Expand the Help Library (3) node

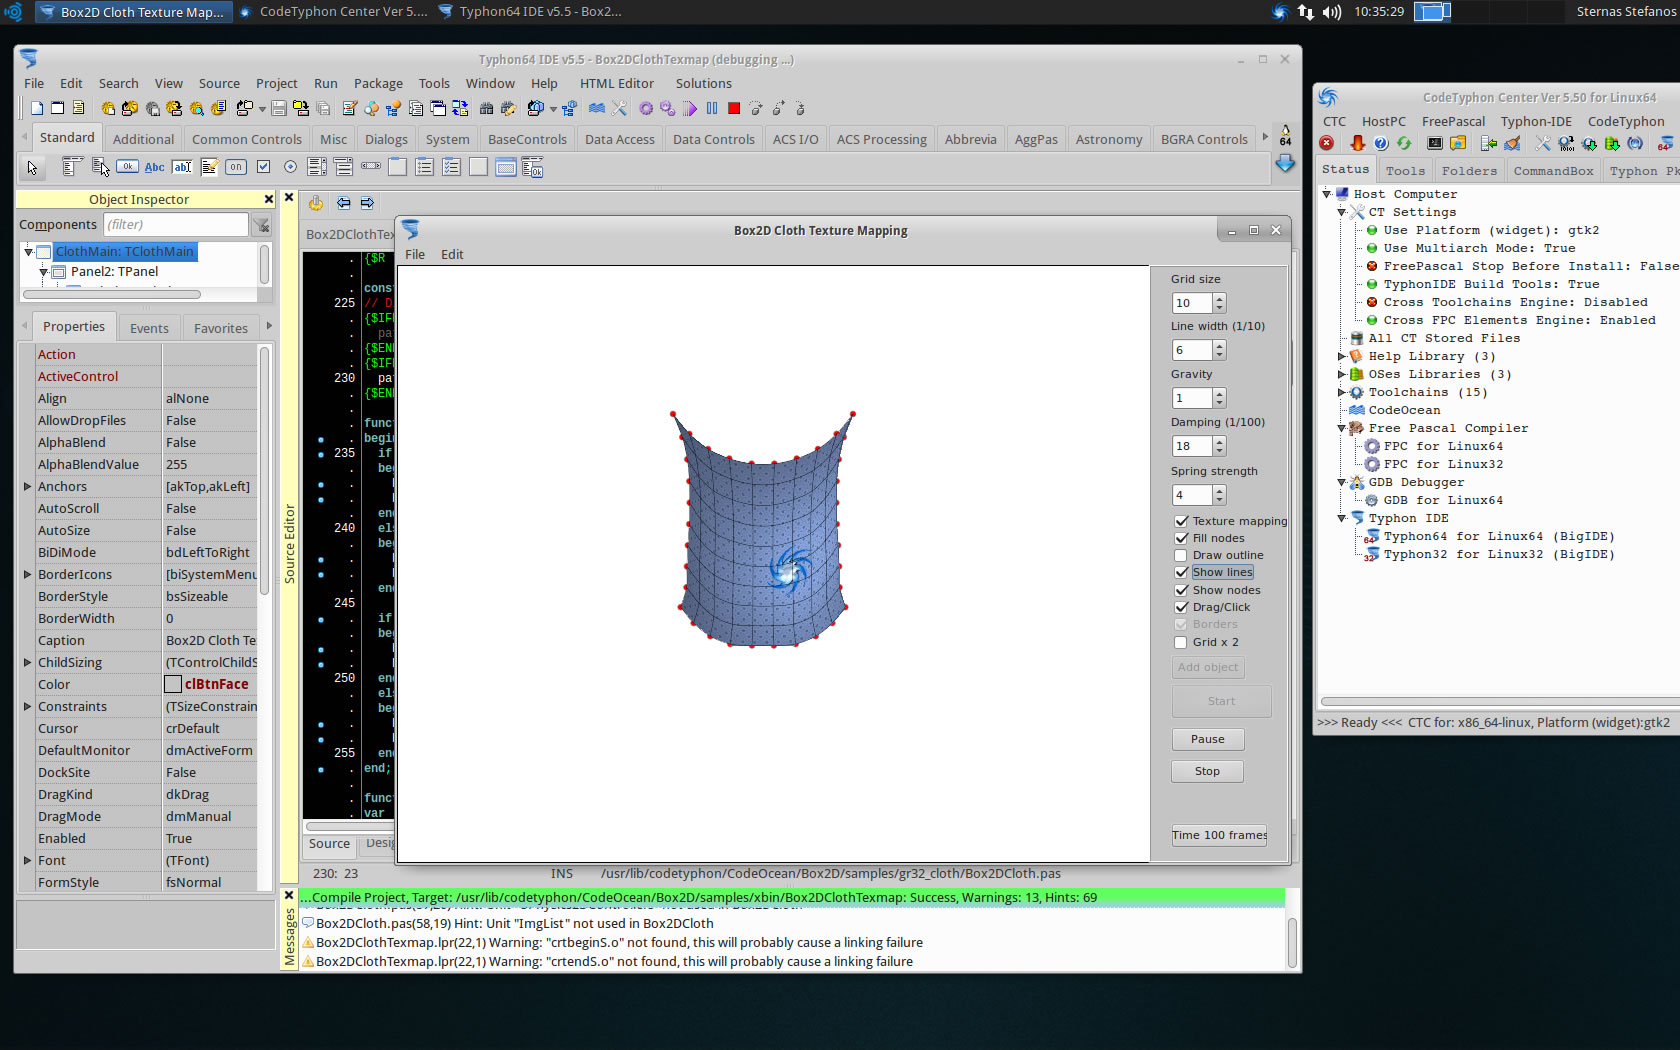1342,356
